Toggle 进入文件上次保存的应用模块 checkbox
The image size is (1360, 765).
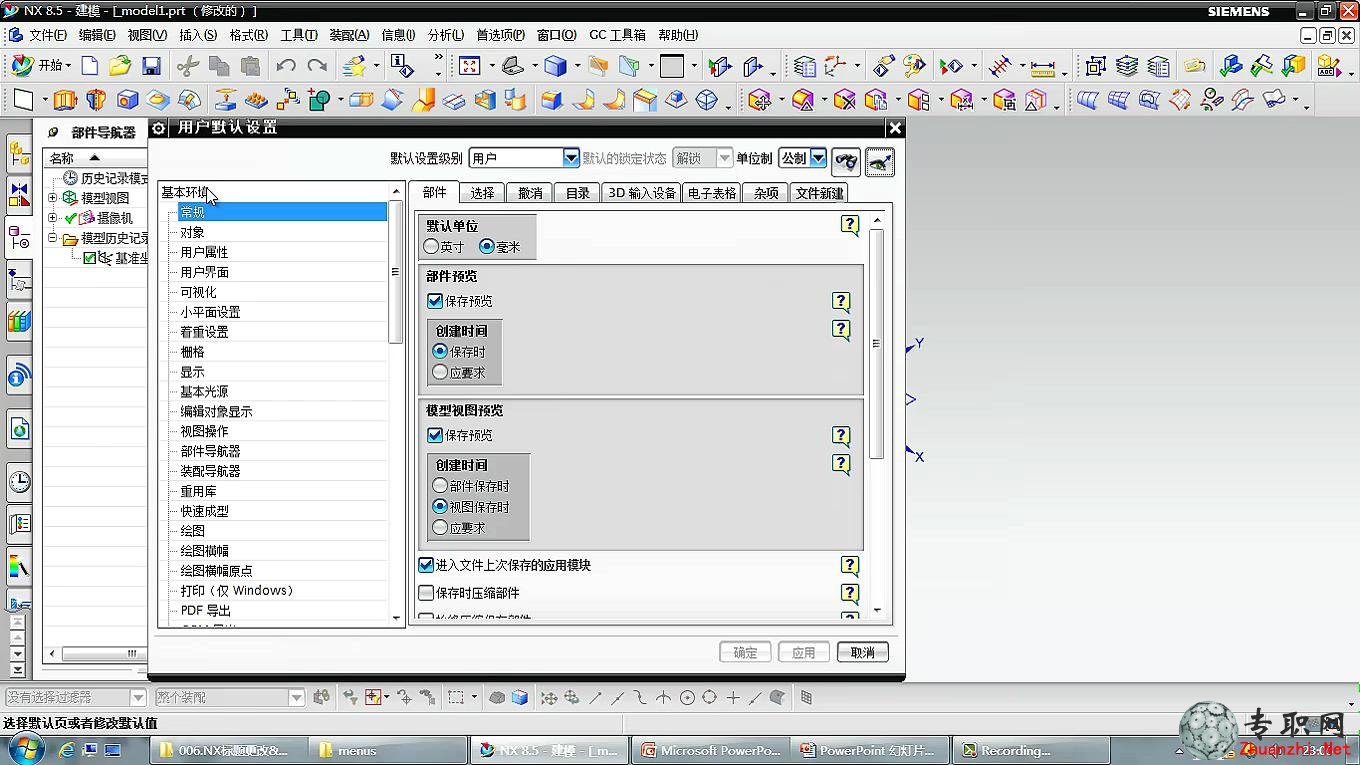(426, 565)
